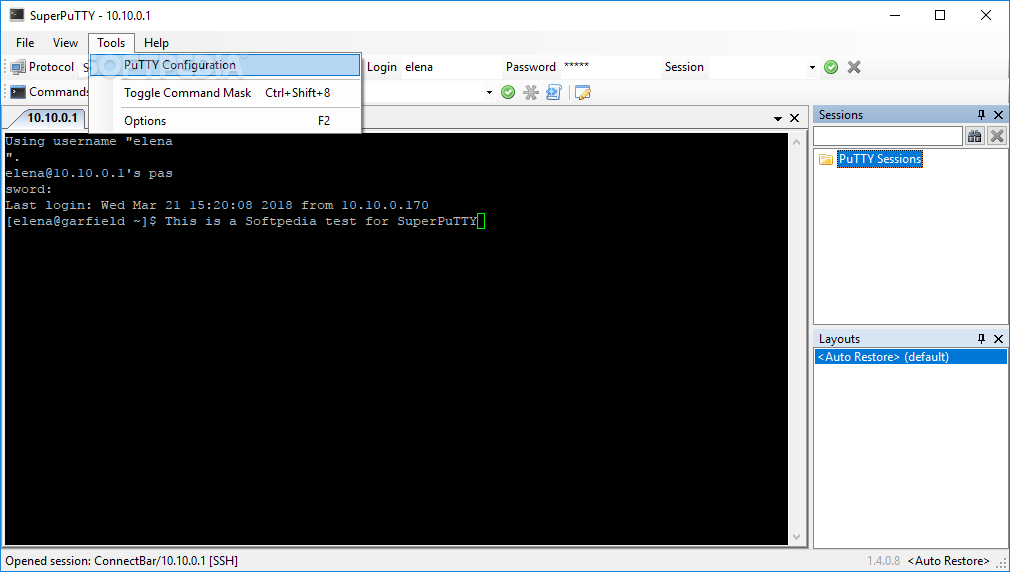Screen dimensions: 1010x572
Task: Choose PuTTY Configuration from Tools menu
Action: [225, 65]
